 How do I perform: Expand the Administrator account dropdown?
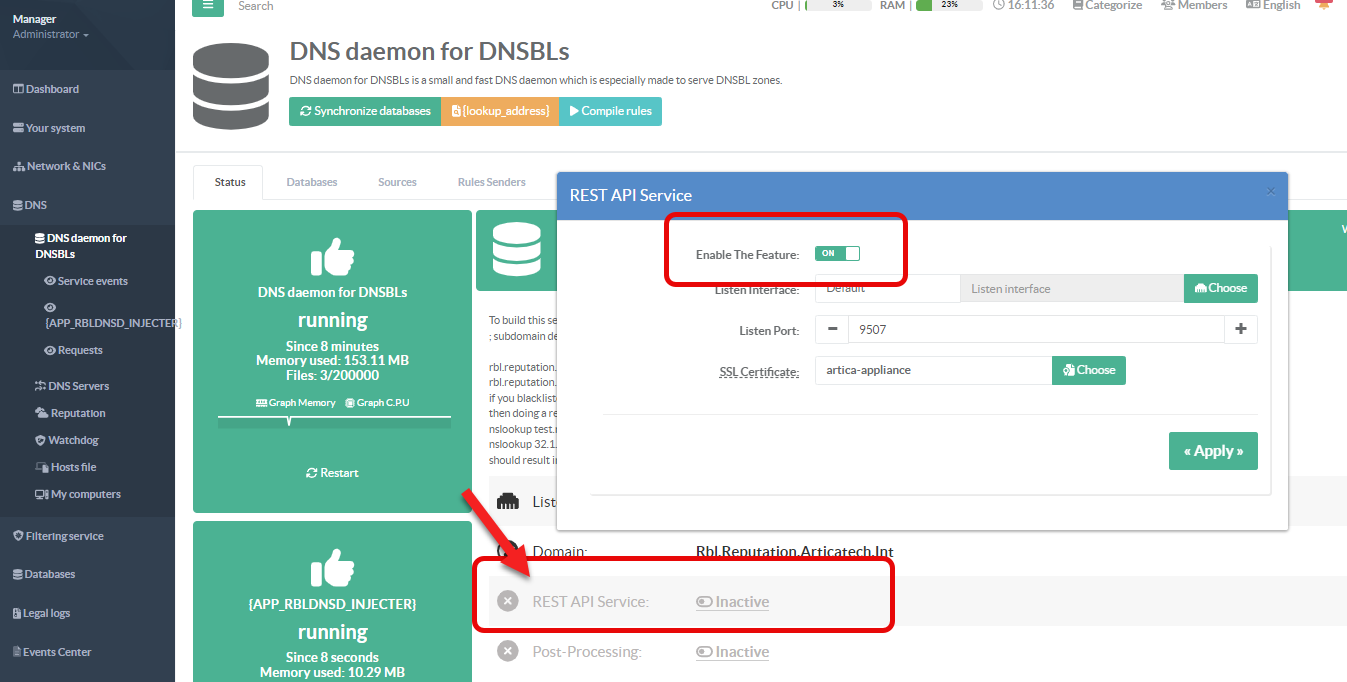pos(50,35)
